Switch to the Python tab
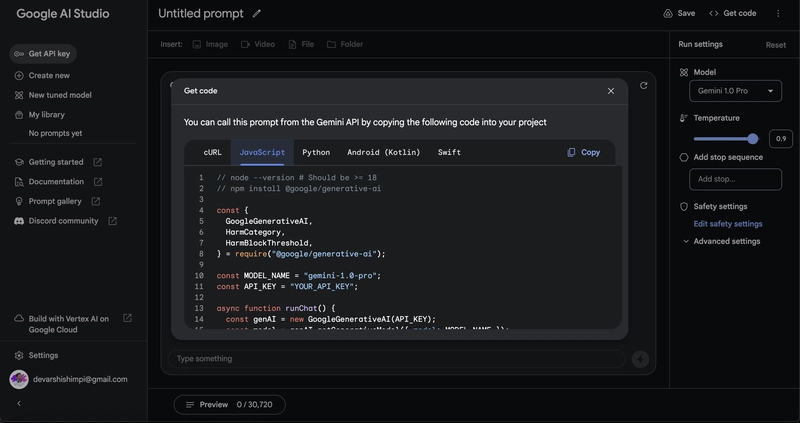 [316, 152]
